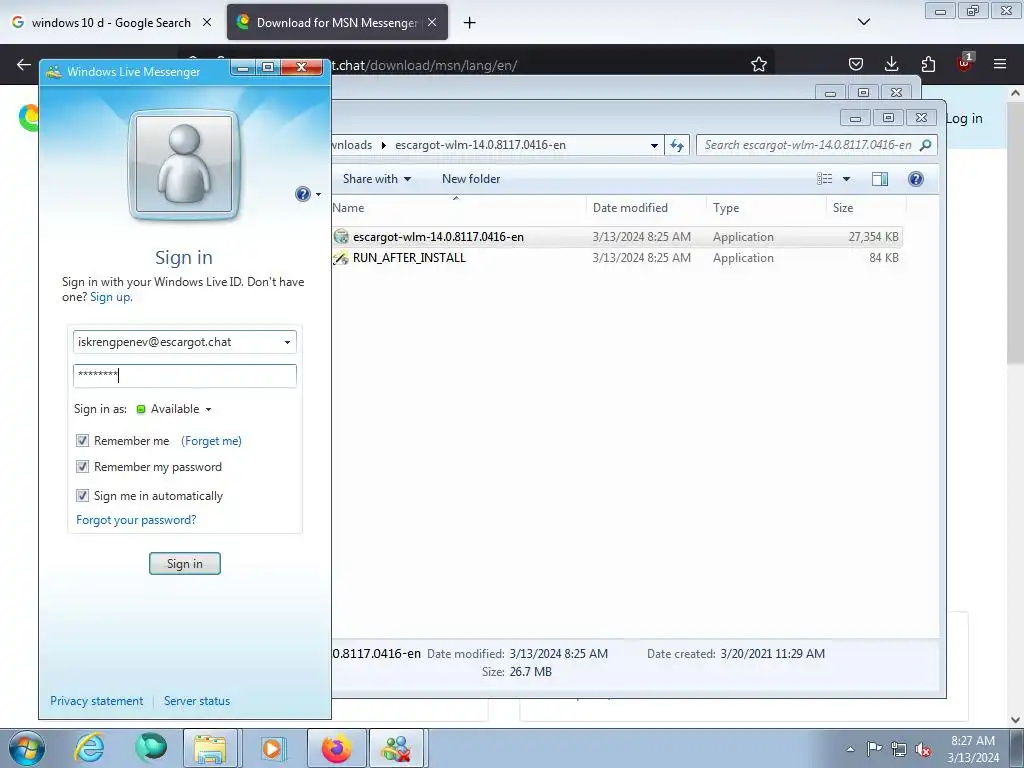
Task: Open Windows Media Player from taskbar
Action: (x=272, y=748)
